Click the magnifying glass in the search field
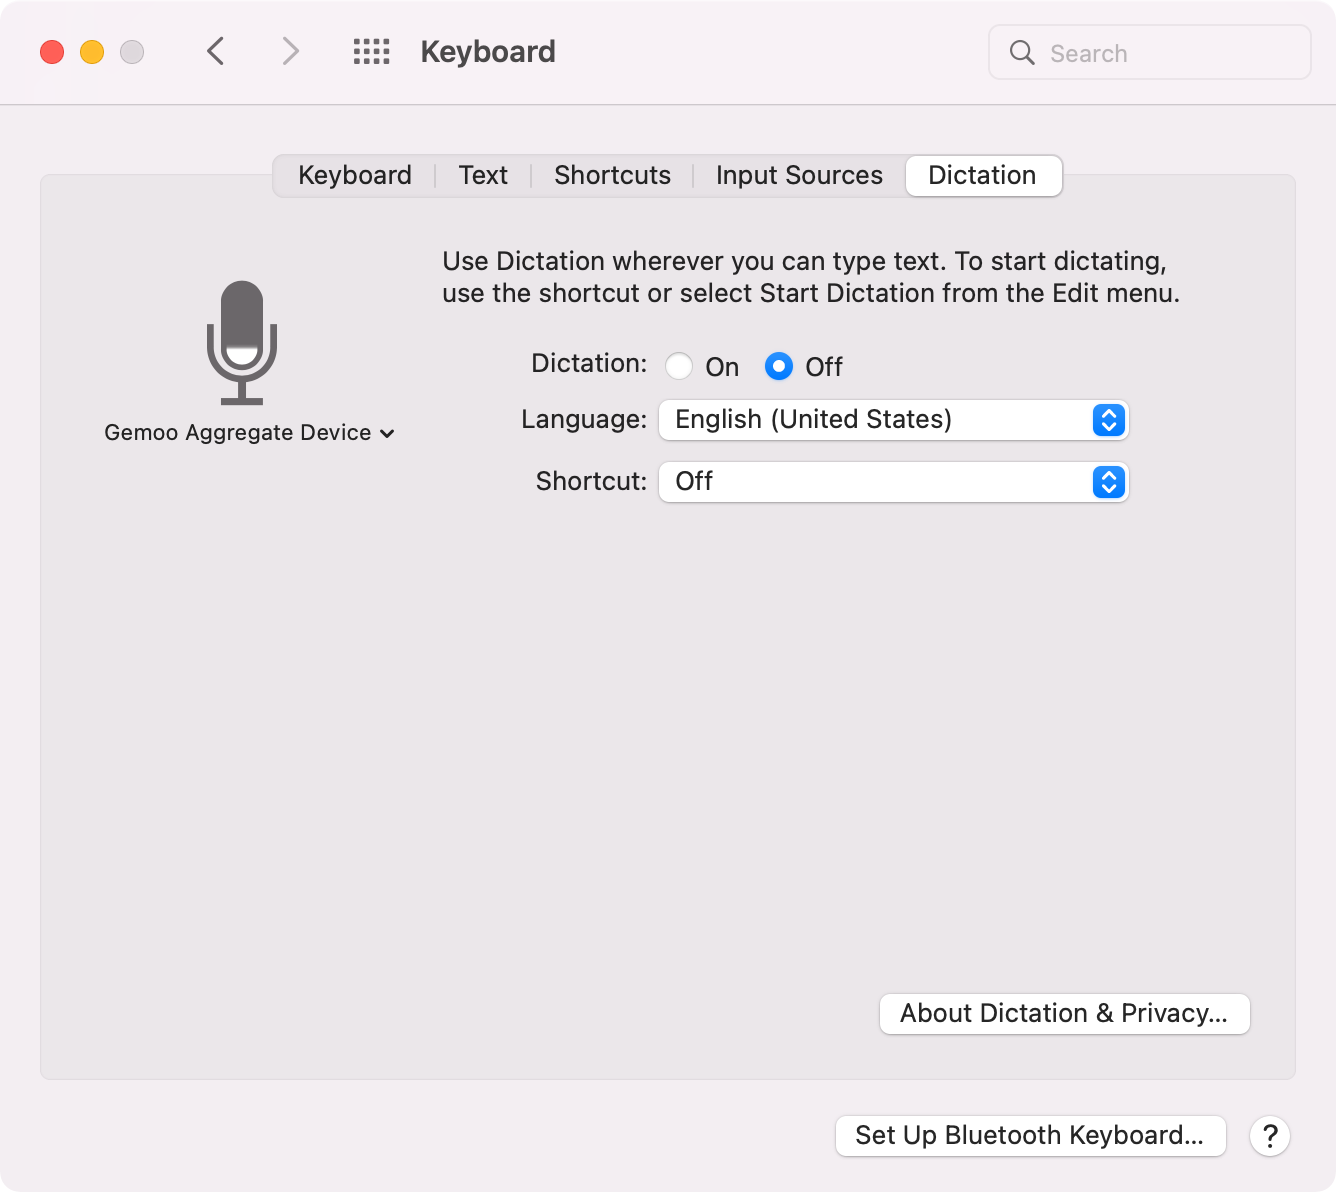This screenshot has width=1336, height=1192. click(x=1021, y=52)
